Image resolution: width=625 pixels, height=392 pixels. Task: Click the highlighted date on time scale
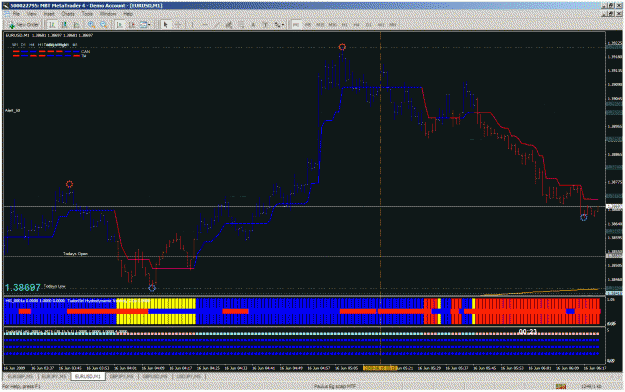coord(380,368)
